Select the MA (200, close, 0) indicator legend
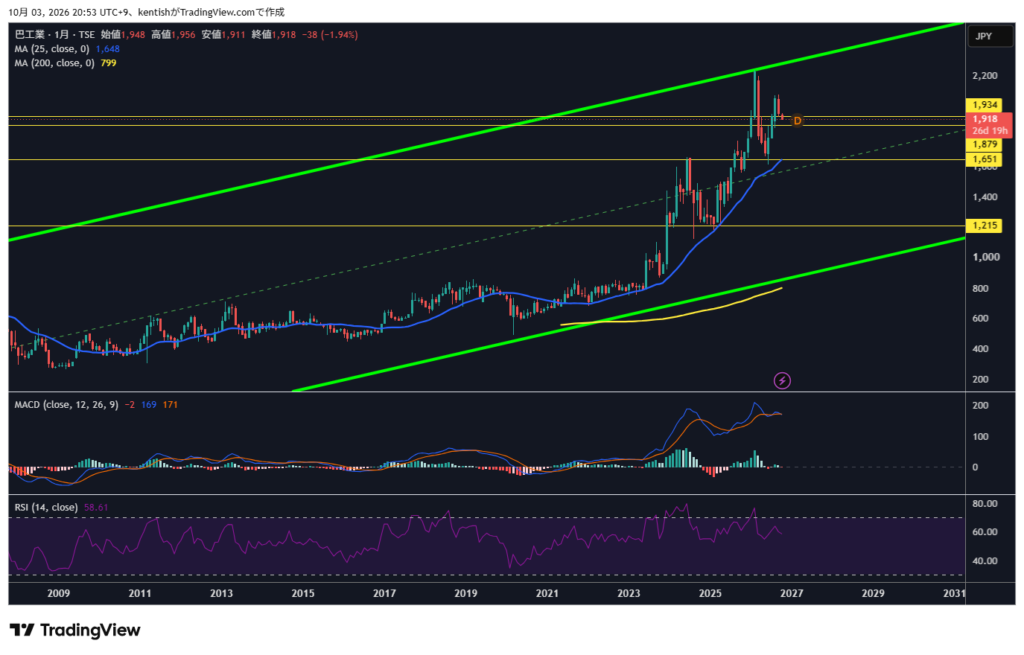The height and width of the screenshot is (655, 1024). point(54,63)
